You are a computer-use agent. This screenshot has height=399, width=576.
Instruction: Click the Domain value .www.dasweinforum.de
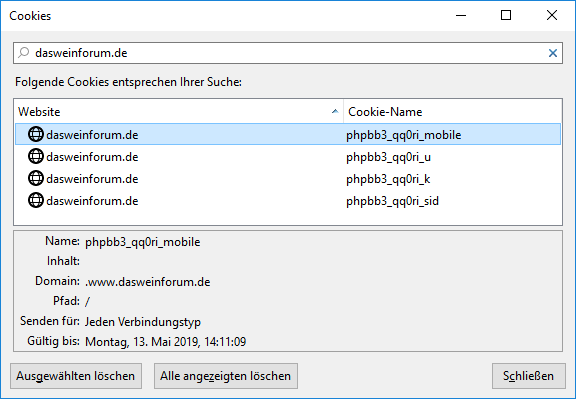pos(148,282)
